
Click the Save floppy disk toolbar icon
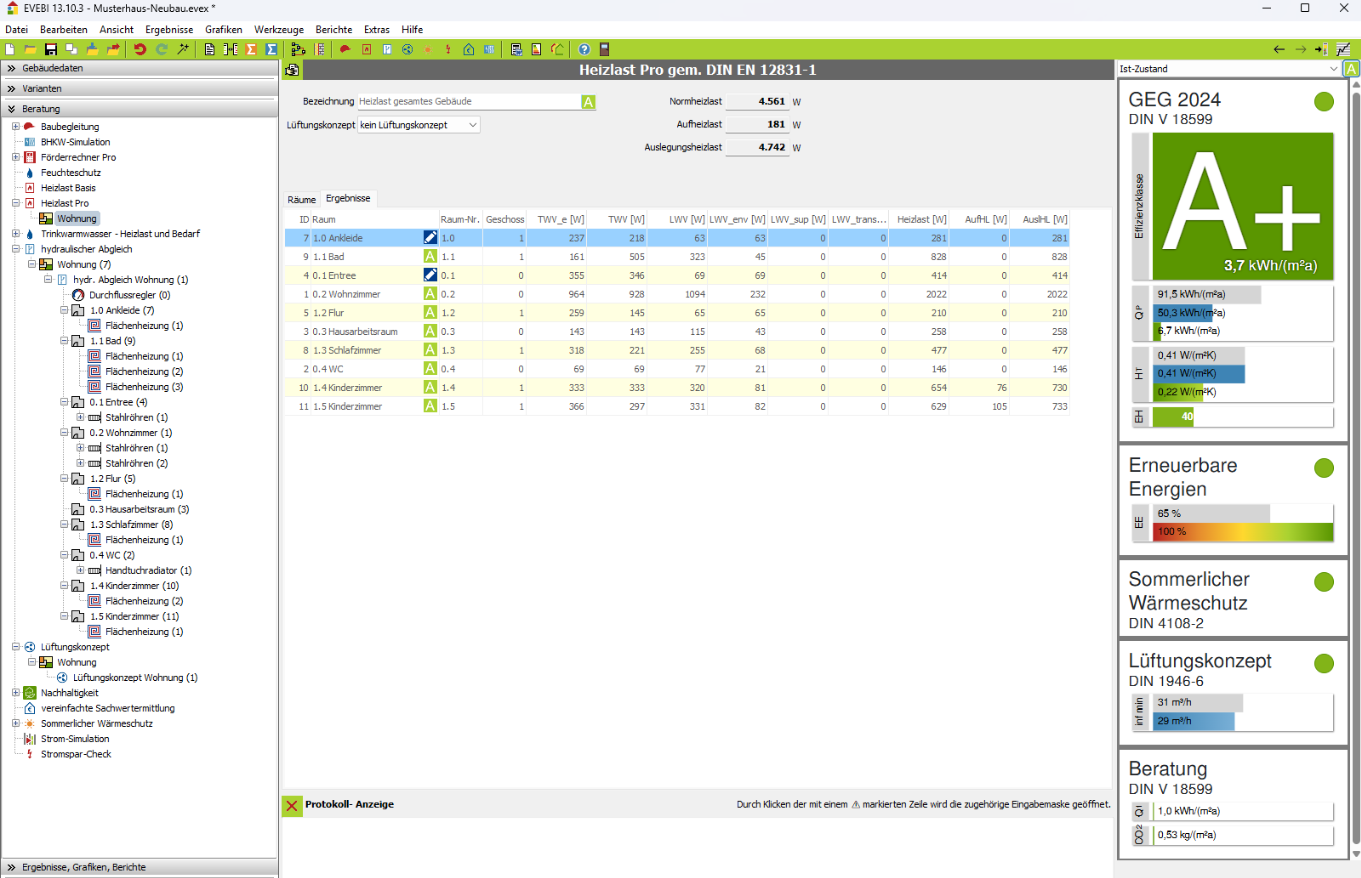(50, 49)
